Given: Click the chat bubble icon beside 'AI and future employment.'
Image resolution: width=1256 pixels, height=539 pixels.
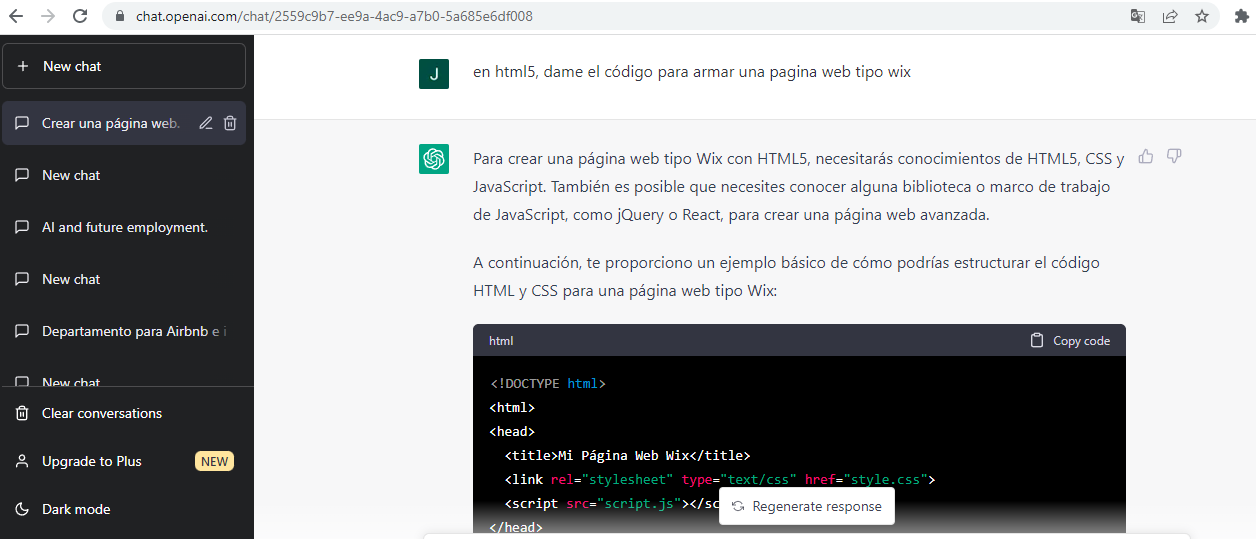Looking at the screenshot, I should (22, 227).
